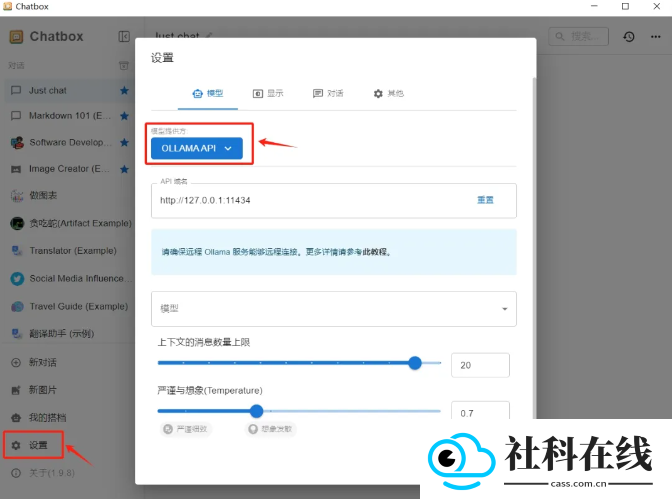Click the Social Media Influencer Twitter icon
Image resolution: width=672 pixels, height=499 pixels.
(x=17, y=279)
